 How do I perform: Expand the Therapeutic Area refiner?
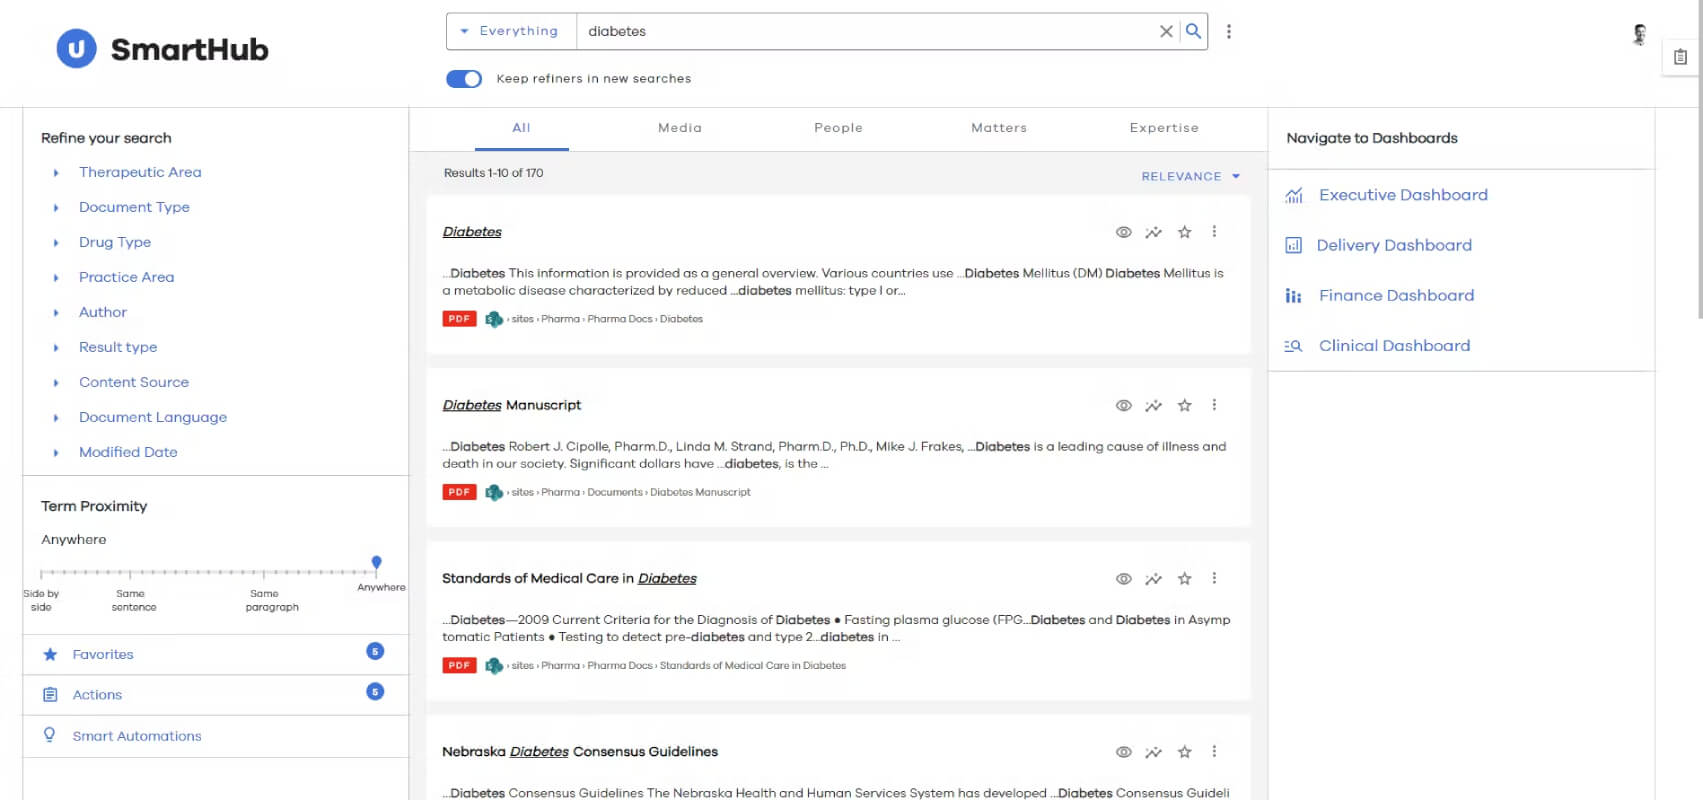click(56, 173)
